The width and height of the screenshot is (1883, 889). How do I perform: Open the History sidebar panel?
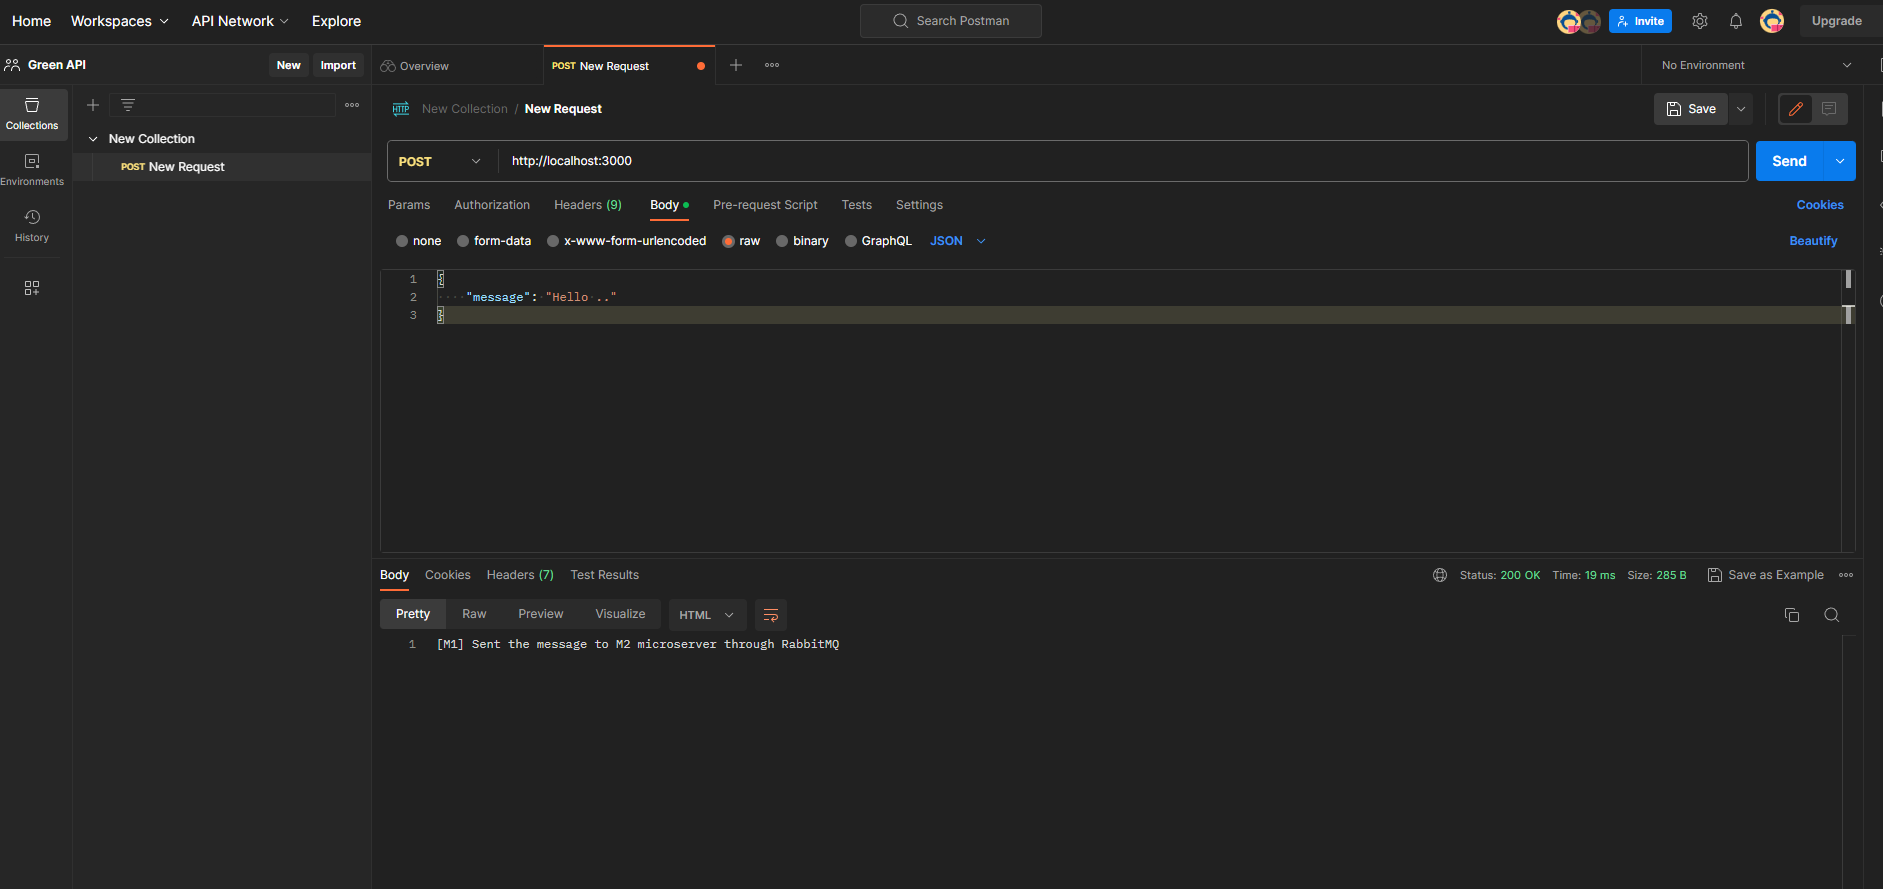point(32,226)
